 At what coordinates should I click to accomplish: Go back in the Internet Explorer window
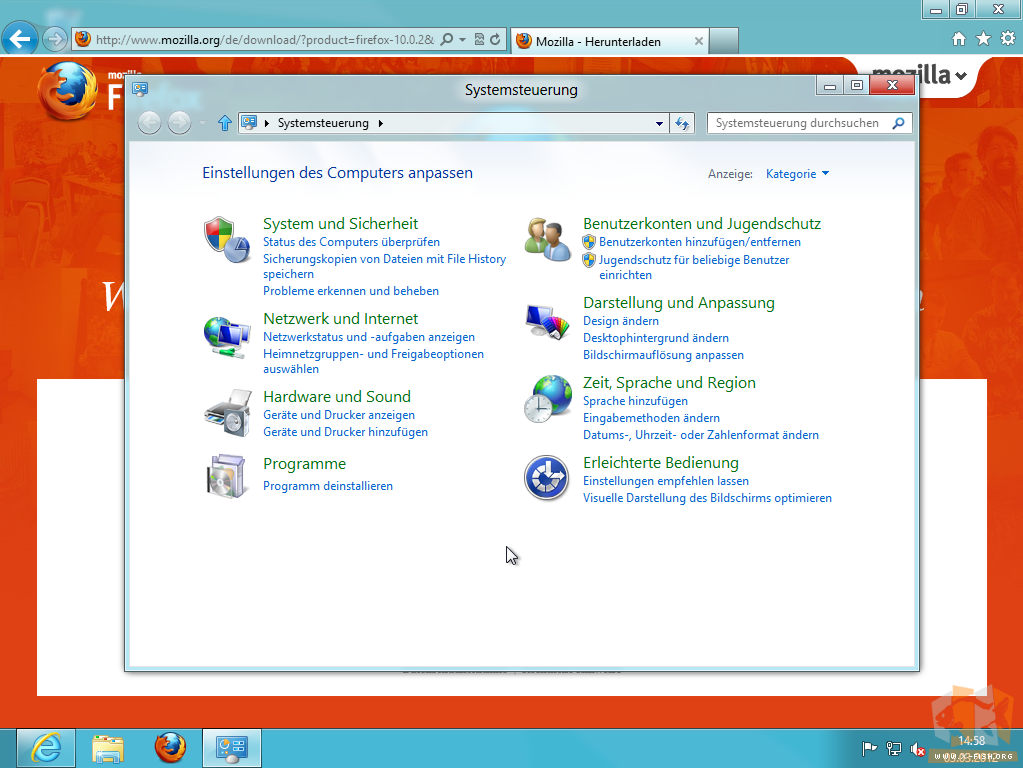[x=20, y=39]
